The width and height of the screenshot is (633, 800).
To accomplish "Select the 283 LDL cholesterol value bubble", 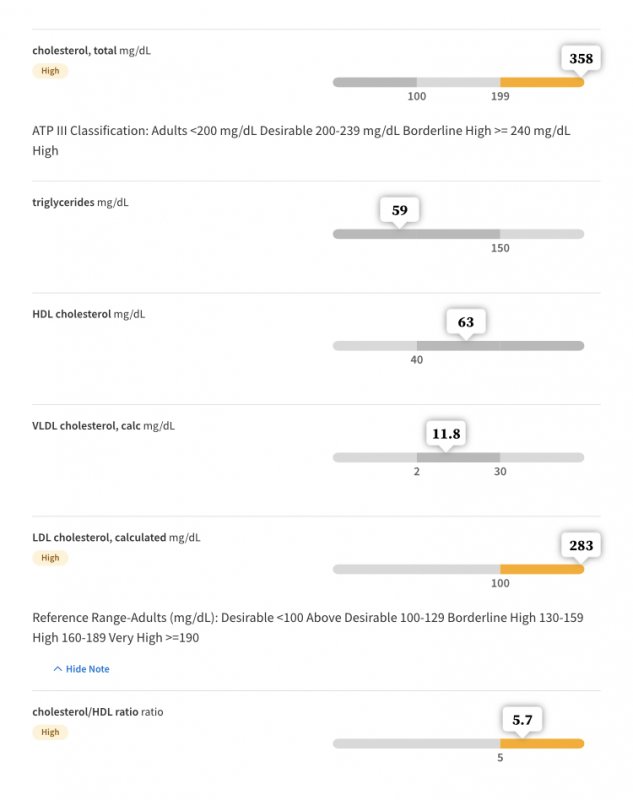I will point(581,545).
